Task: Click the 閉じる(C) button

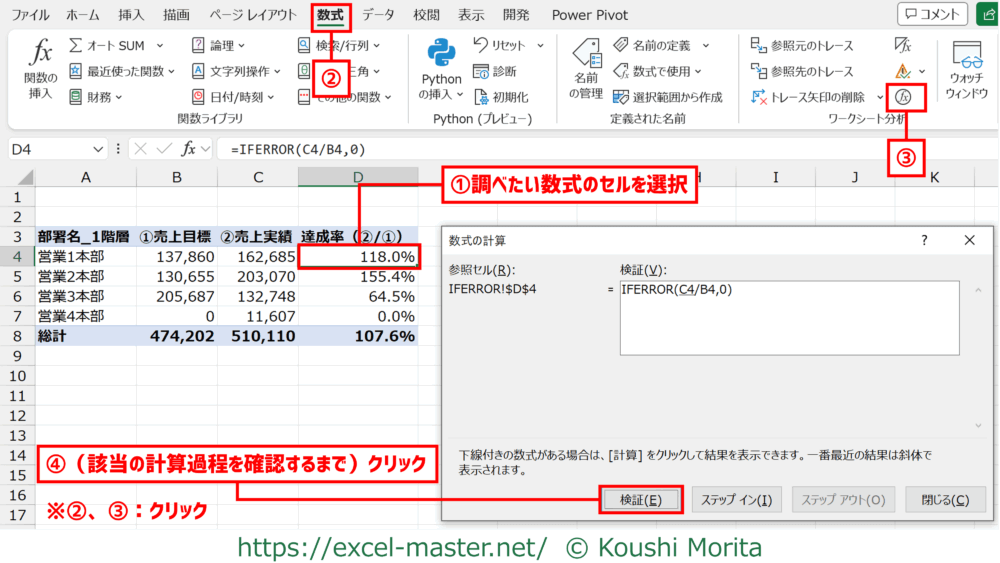Action: click(945, 500)
